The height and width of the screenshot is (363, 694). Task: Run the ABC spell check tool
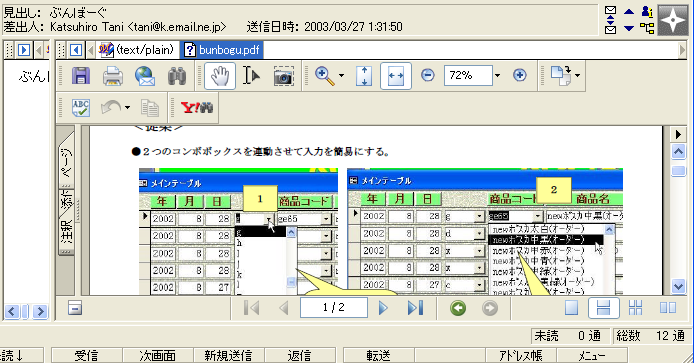[x=81, y=108]
